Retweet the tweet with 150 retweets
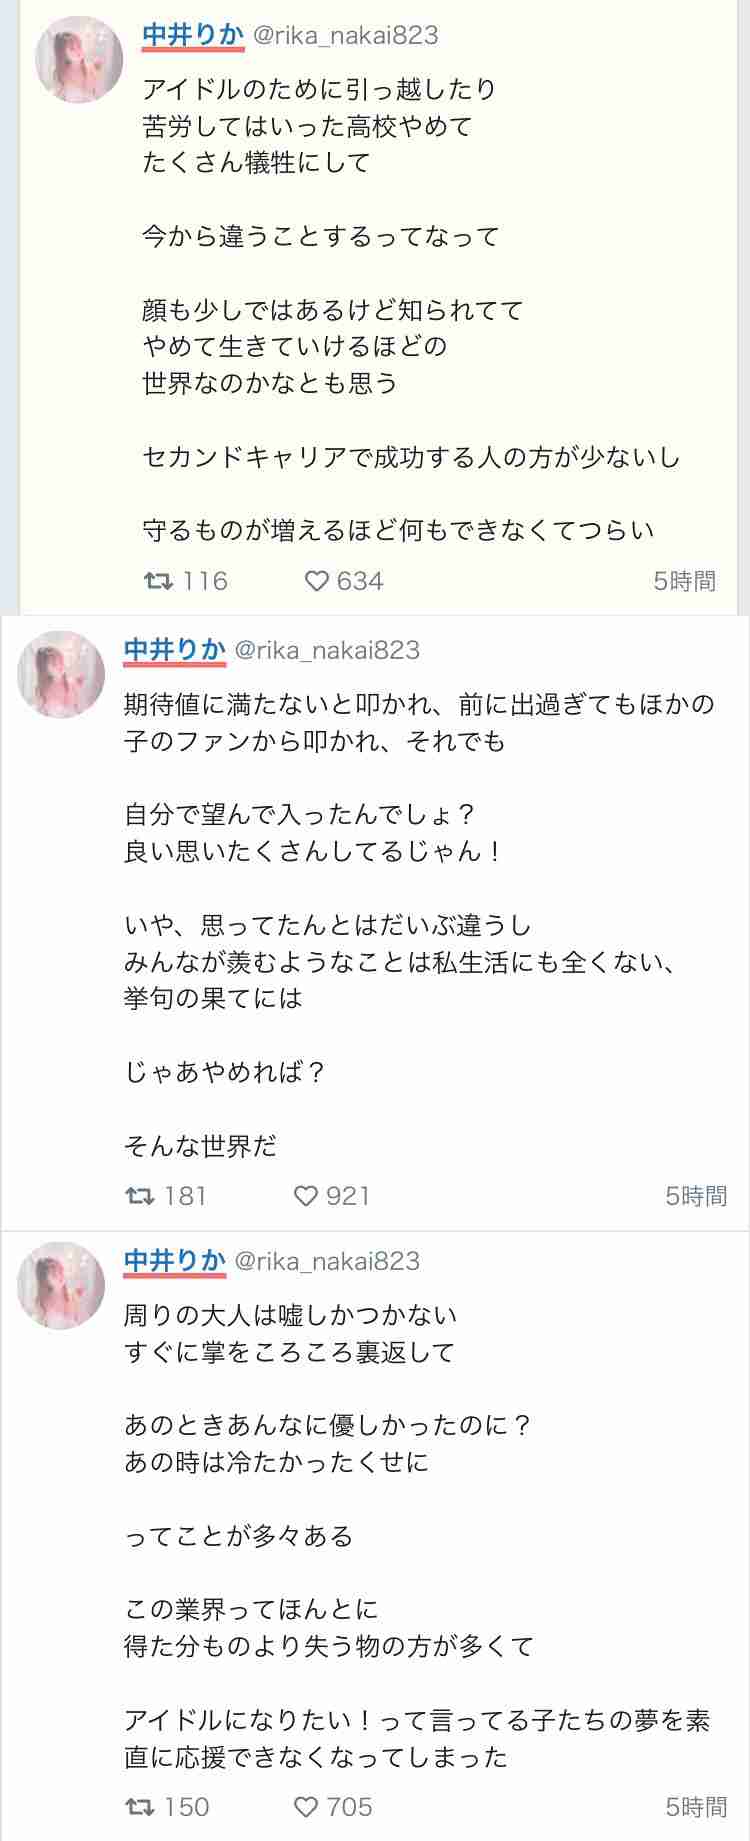750x1841 pixels. pos(138,1806)
